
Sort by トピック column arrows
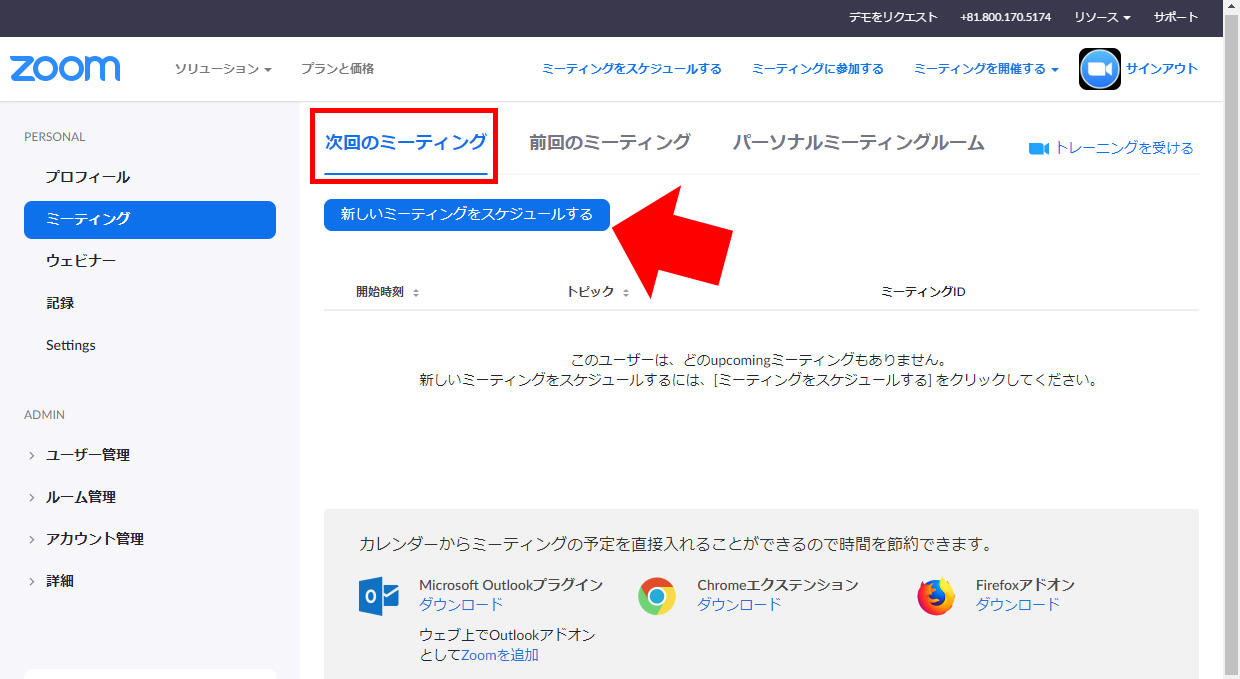click(626, 293)
